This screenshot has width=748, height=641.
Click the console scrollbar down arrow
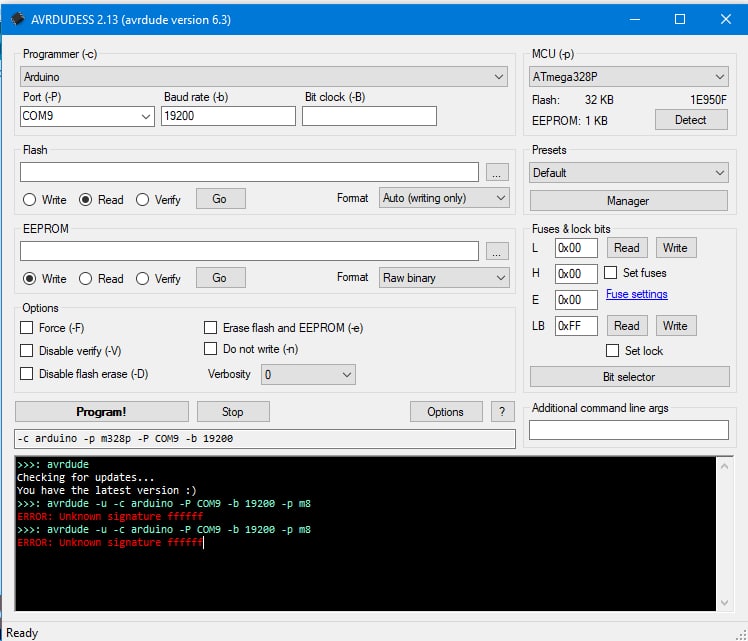(x=724, y=603)
